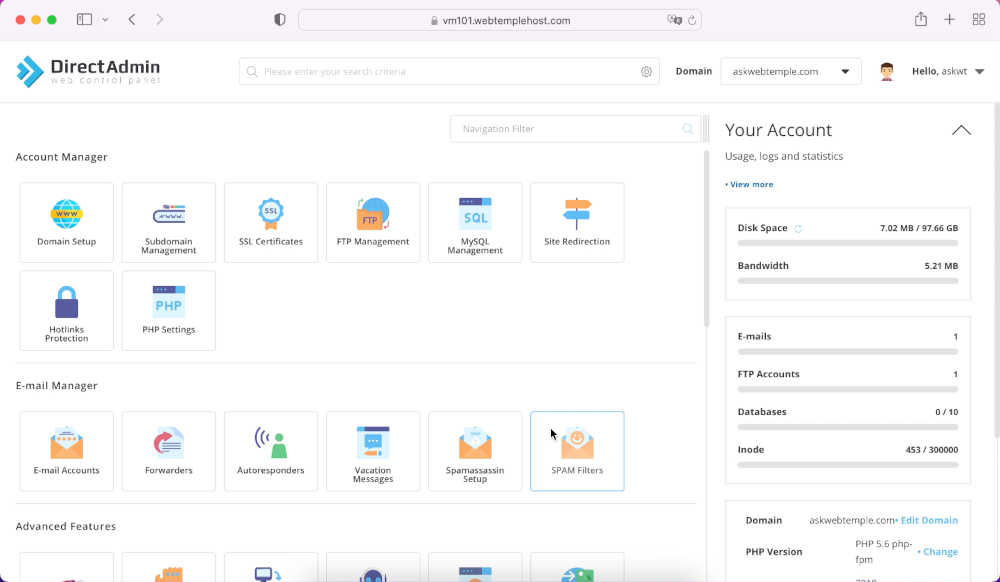This screenshot has height=582, width=1000.
Task: Click the user avatar icon
Action: pos(886,71)
